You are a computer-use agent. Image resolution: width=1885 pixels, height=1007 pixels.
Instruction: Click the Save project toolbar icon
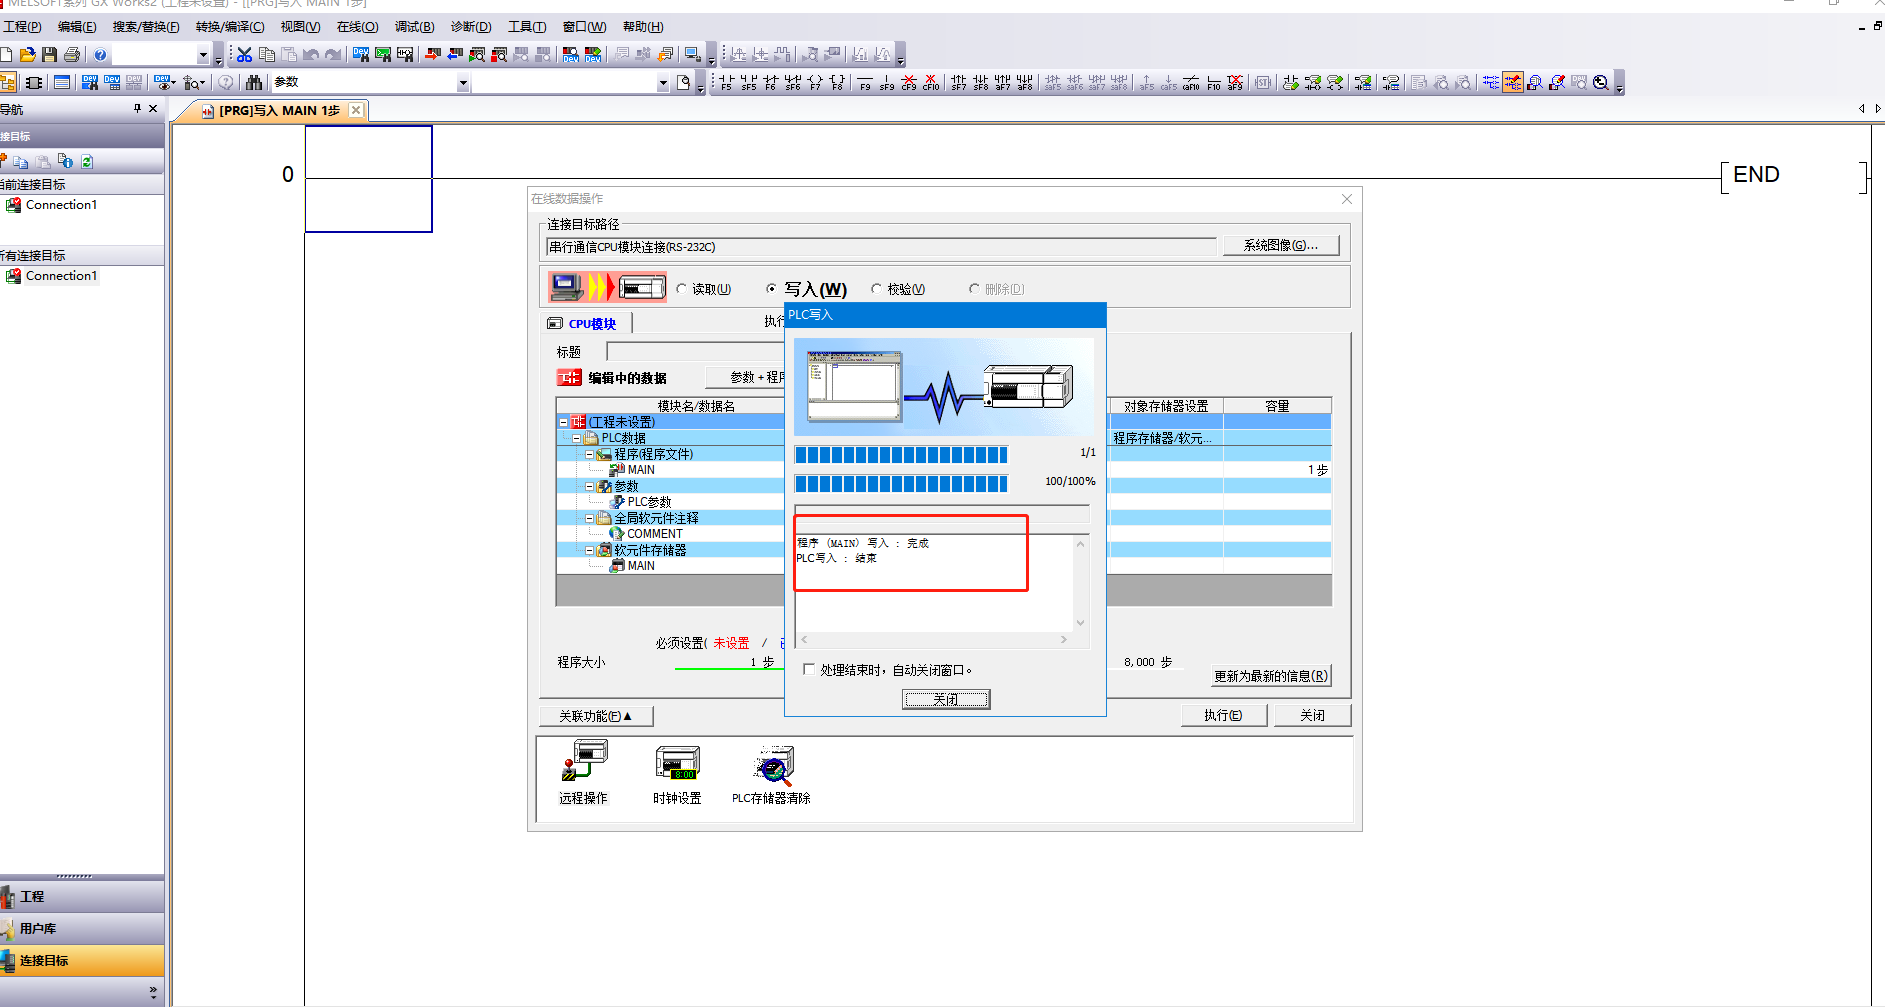click(49, 54)
